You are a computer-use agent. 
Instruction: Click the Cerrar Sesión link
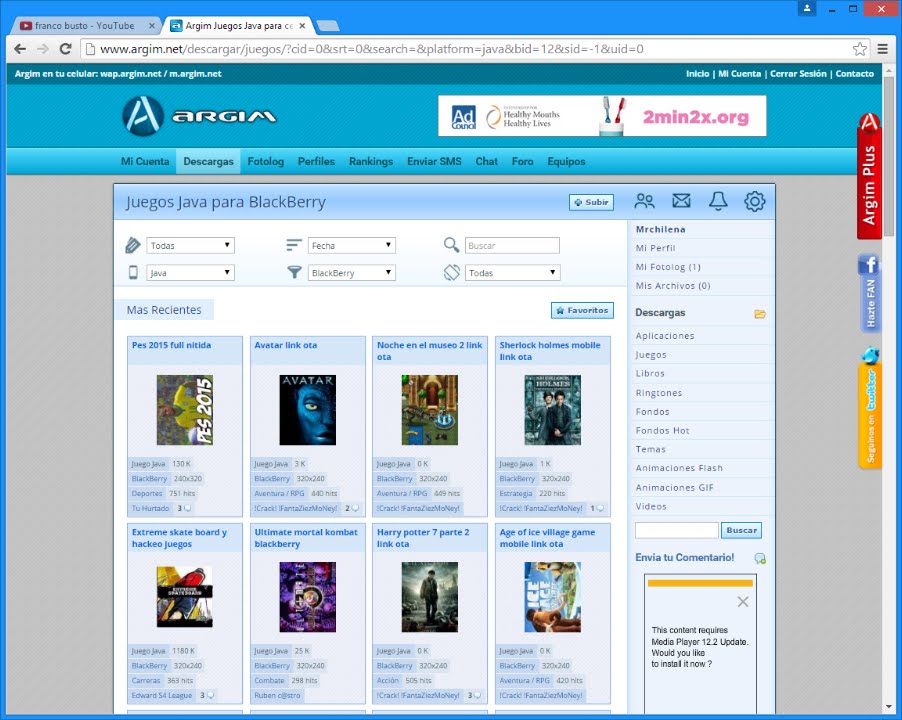pos(798,74)
